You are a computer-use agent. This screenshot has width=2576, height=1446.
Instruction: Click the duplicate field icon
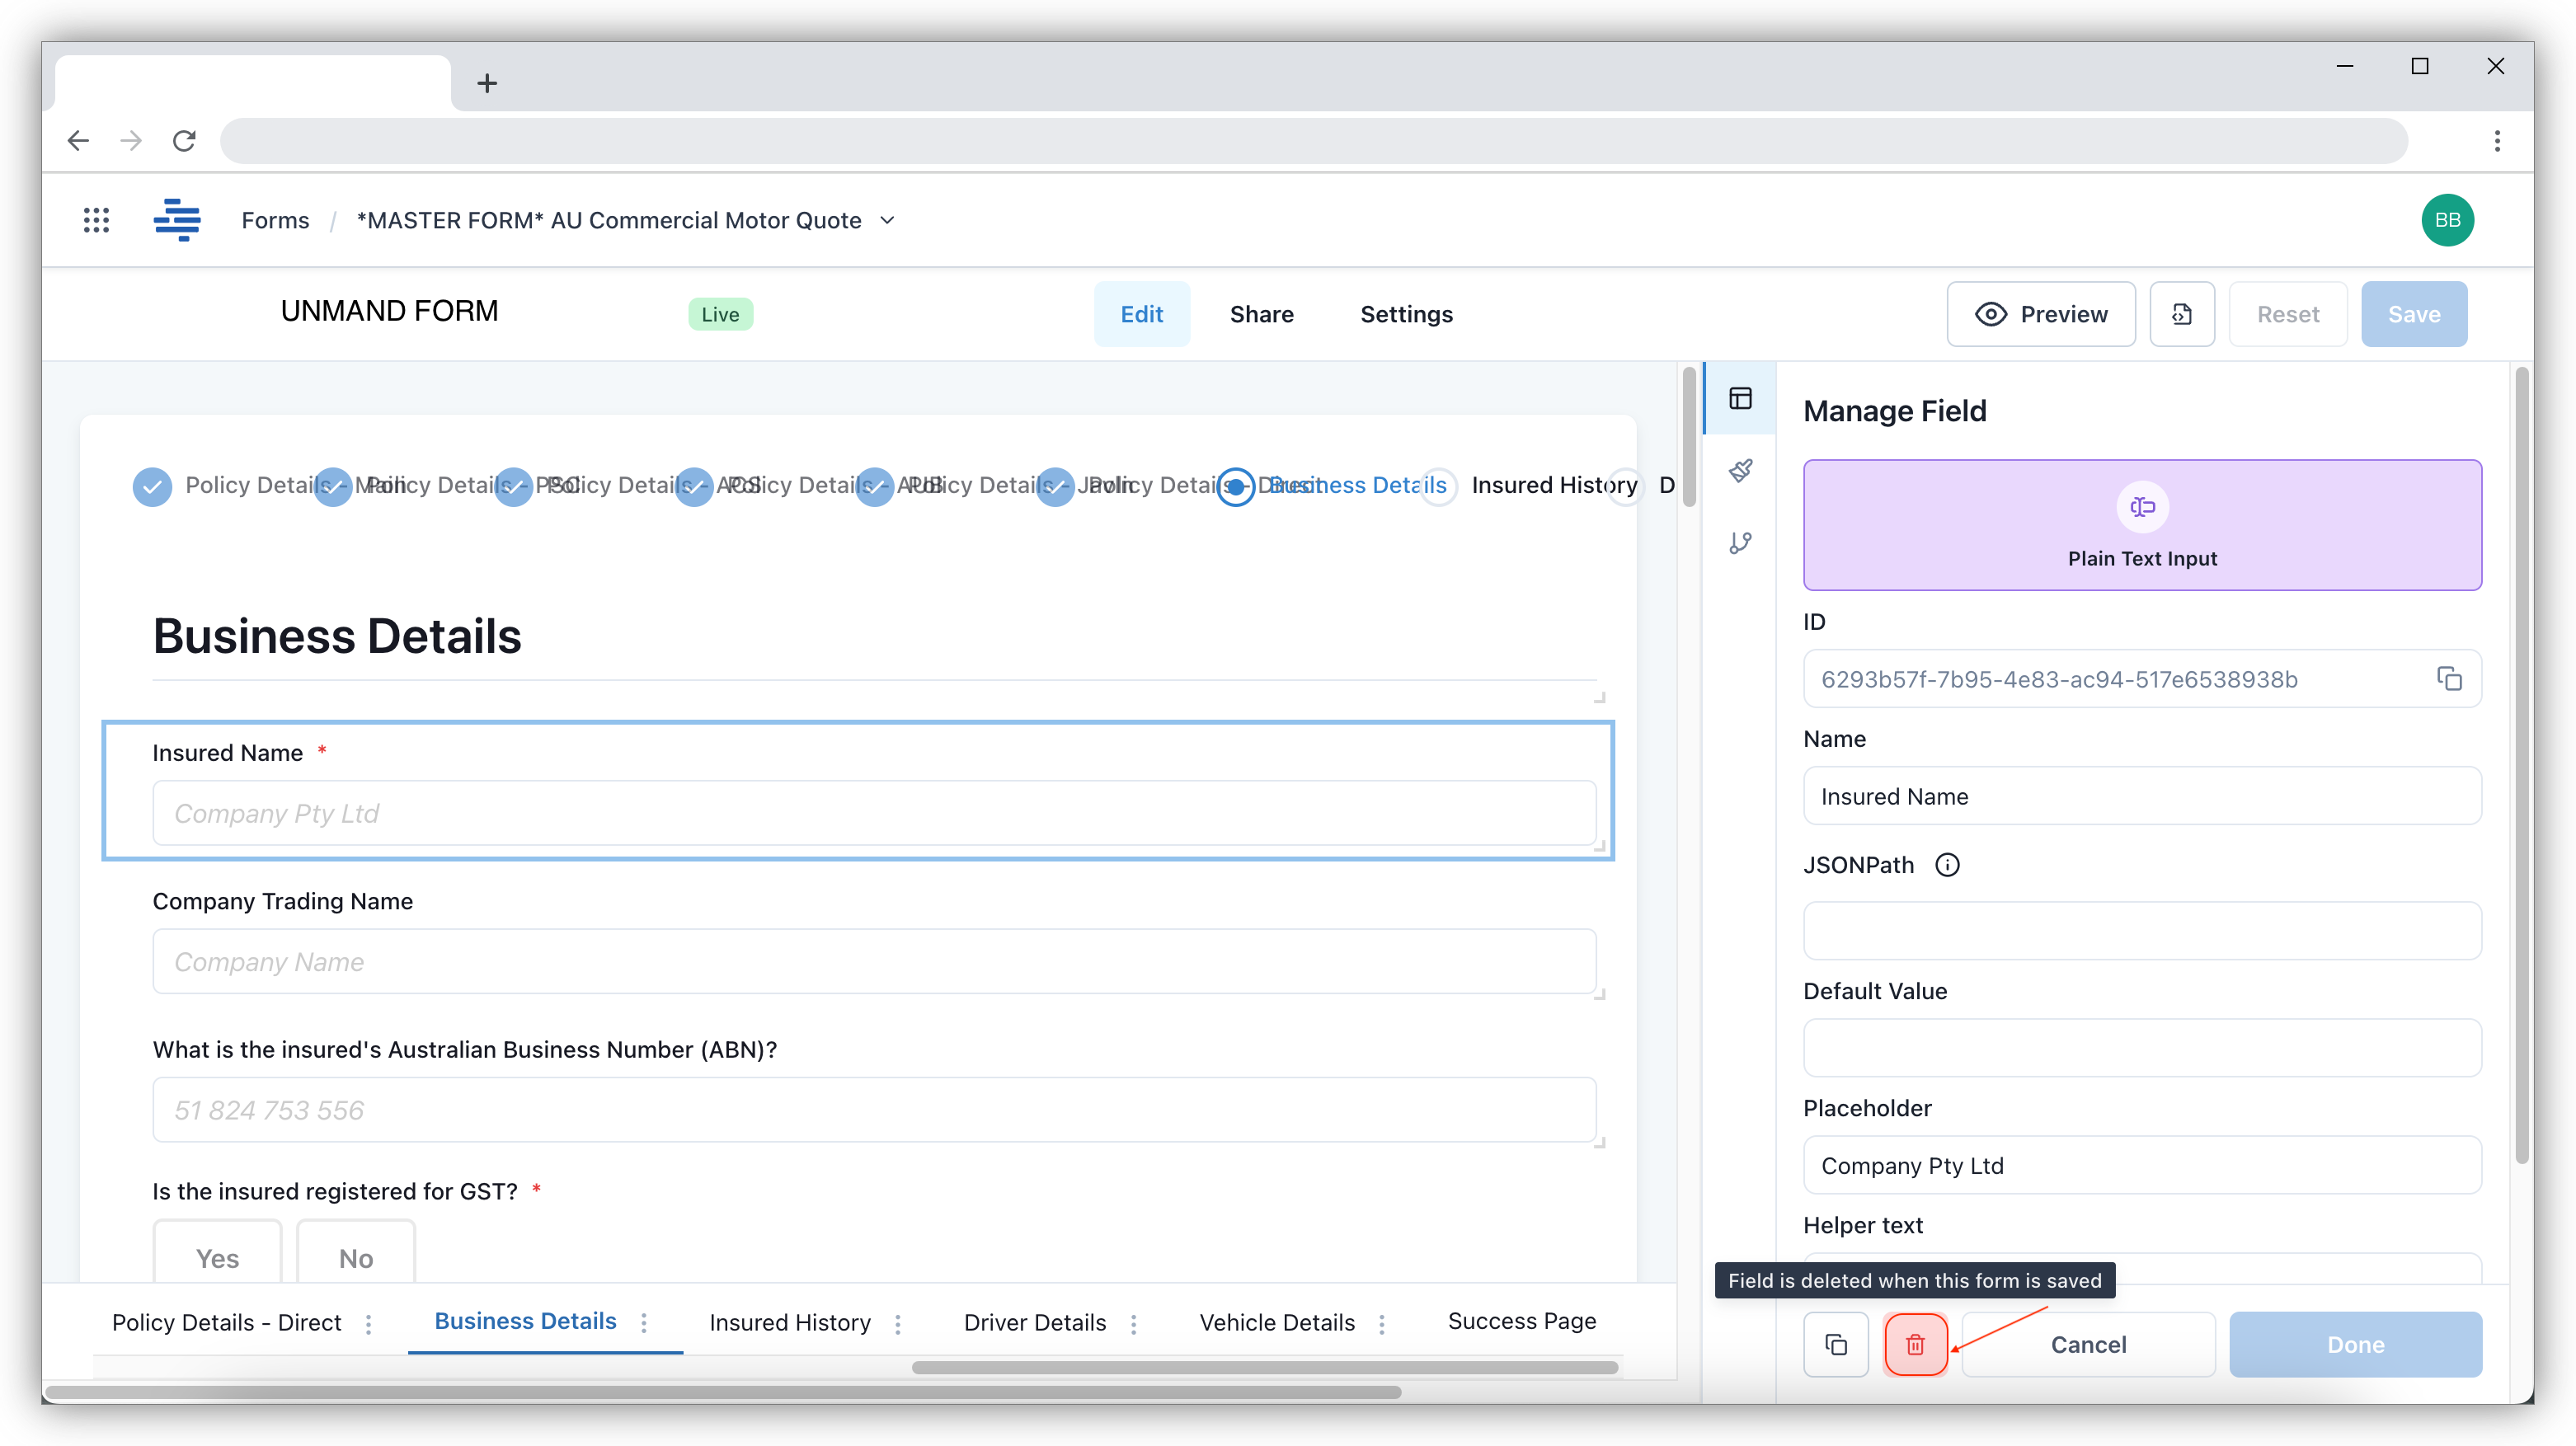(x=1836, y=1344)
